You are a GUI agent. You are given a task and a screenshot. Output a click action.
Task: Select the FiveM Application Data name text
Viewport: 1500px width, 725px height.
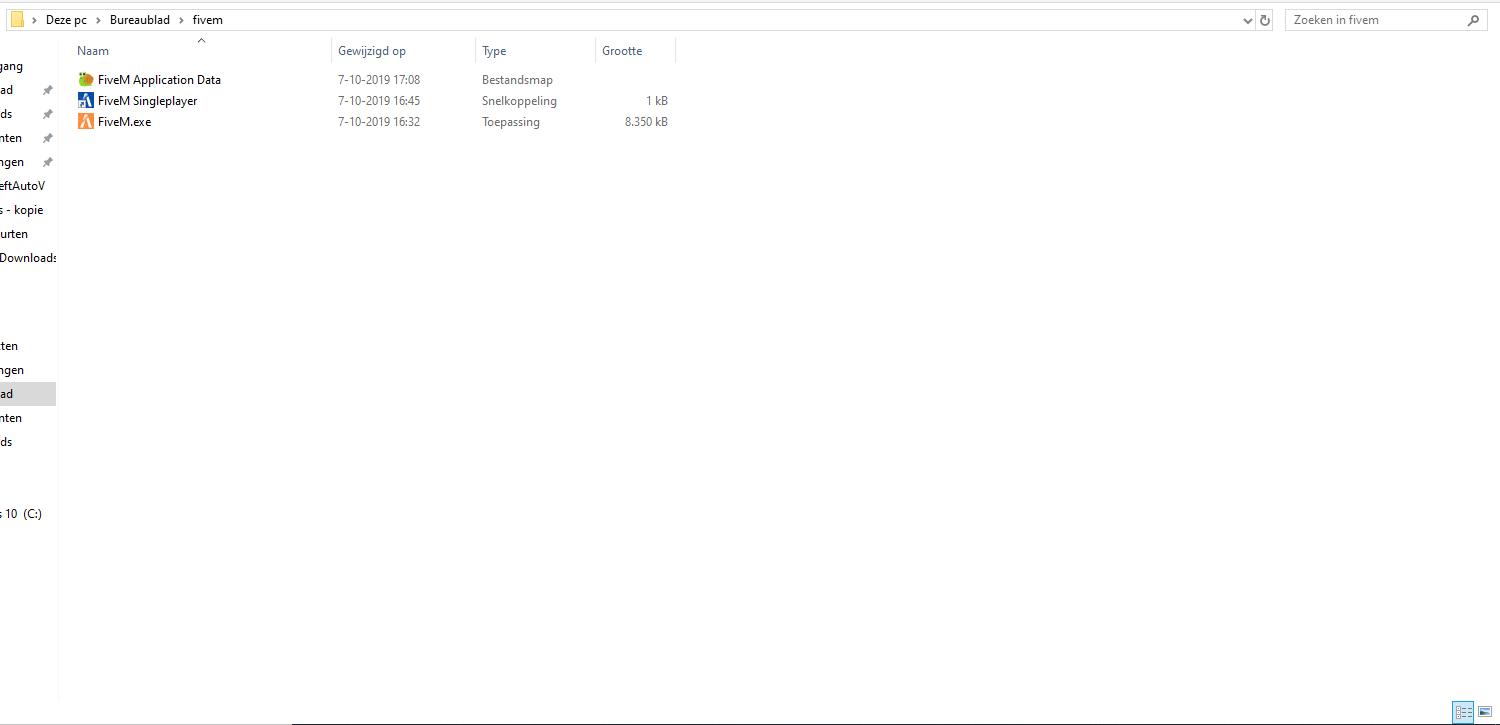159,80
